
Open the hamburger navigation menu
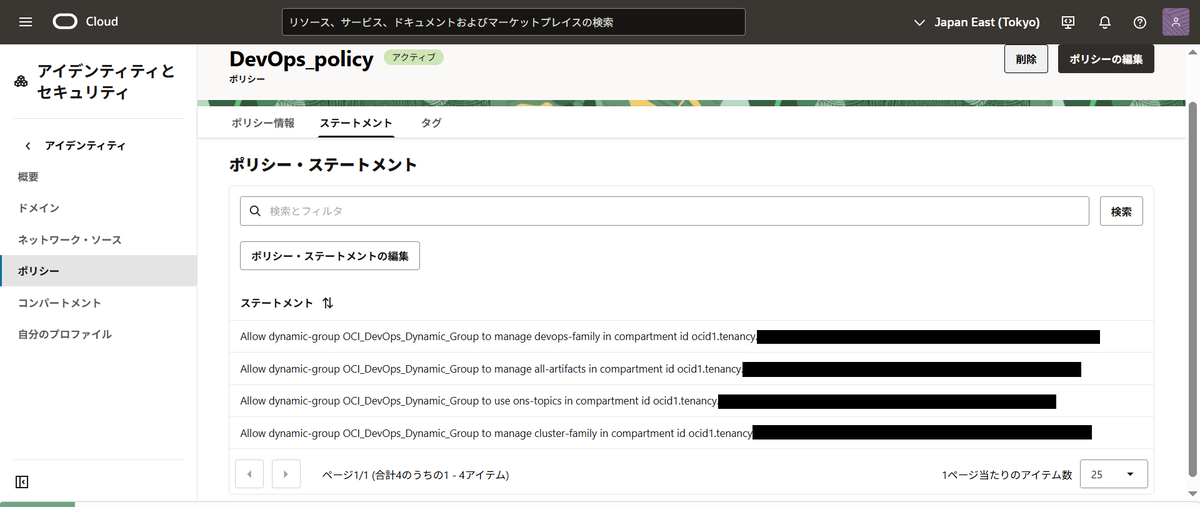[25, 22]
